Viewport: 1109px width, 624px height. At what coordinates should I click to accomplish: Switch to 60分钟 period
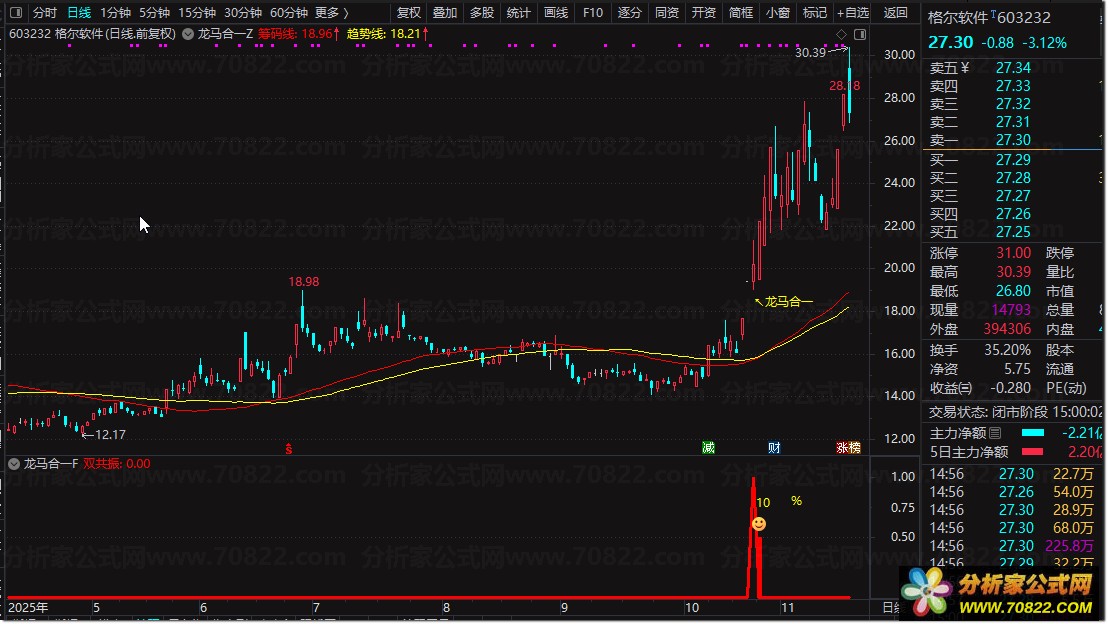click(x=289, y=13)
